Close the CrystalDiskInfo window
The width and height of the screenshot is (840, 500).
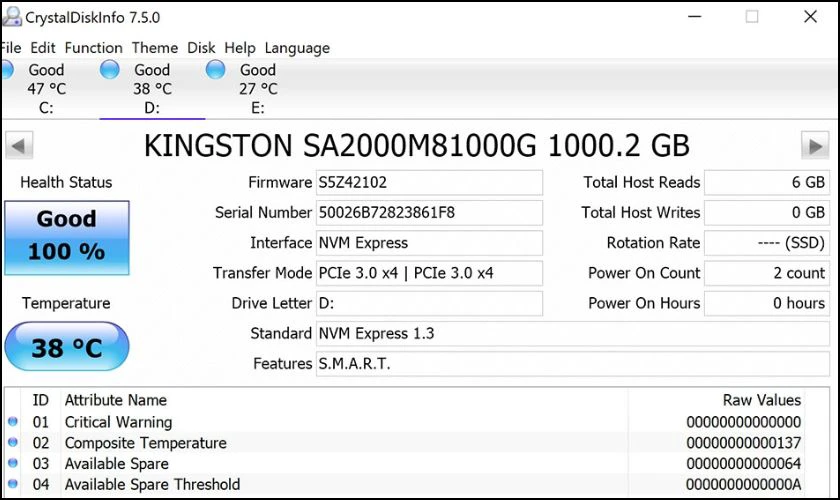tap(811, 17)
